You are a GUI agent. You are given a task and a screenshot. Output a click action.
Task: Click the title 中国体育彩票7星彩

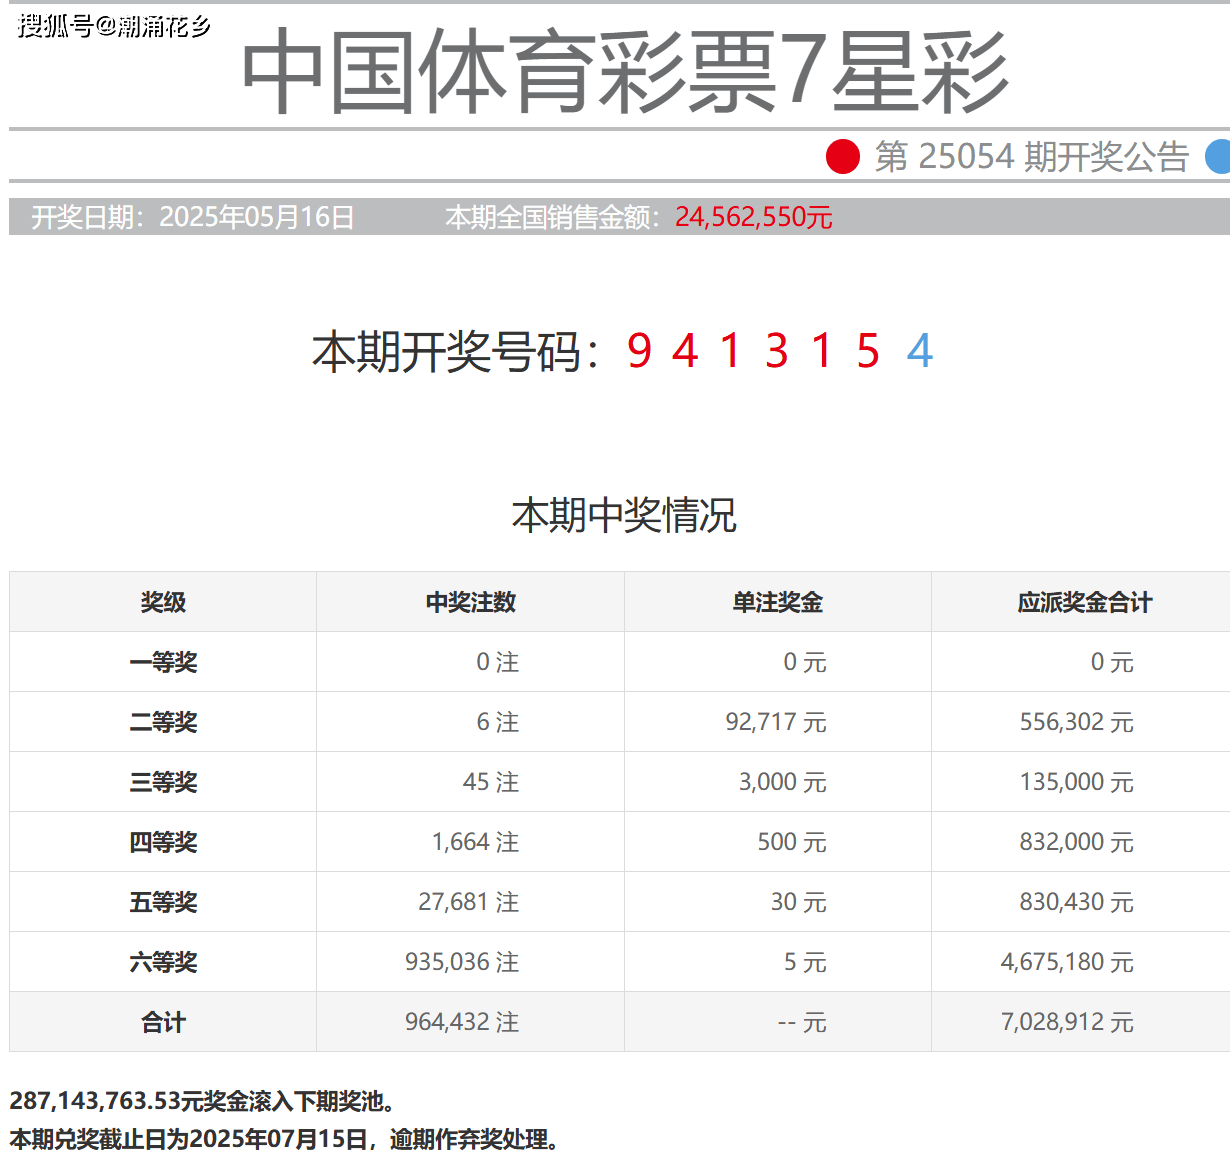pos(624,72)
